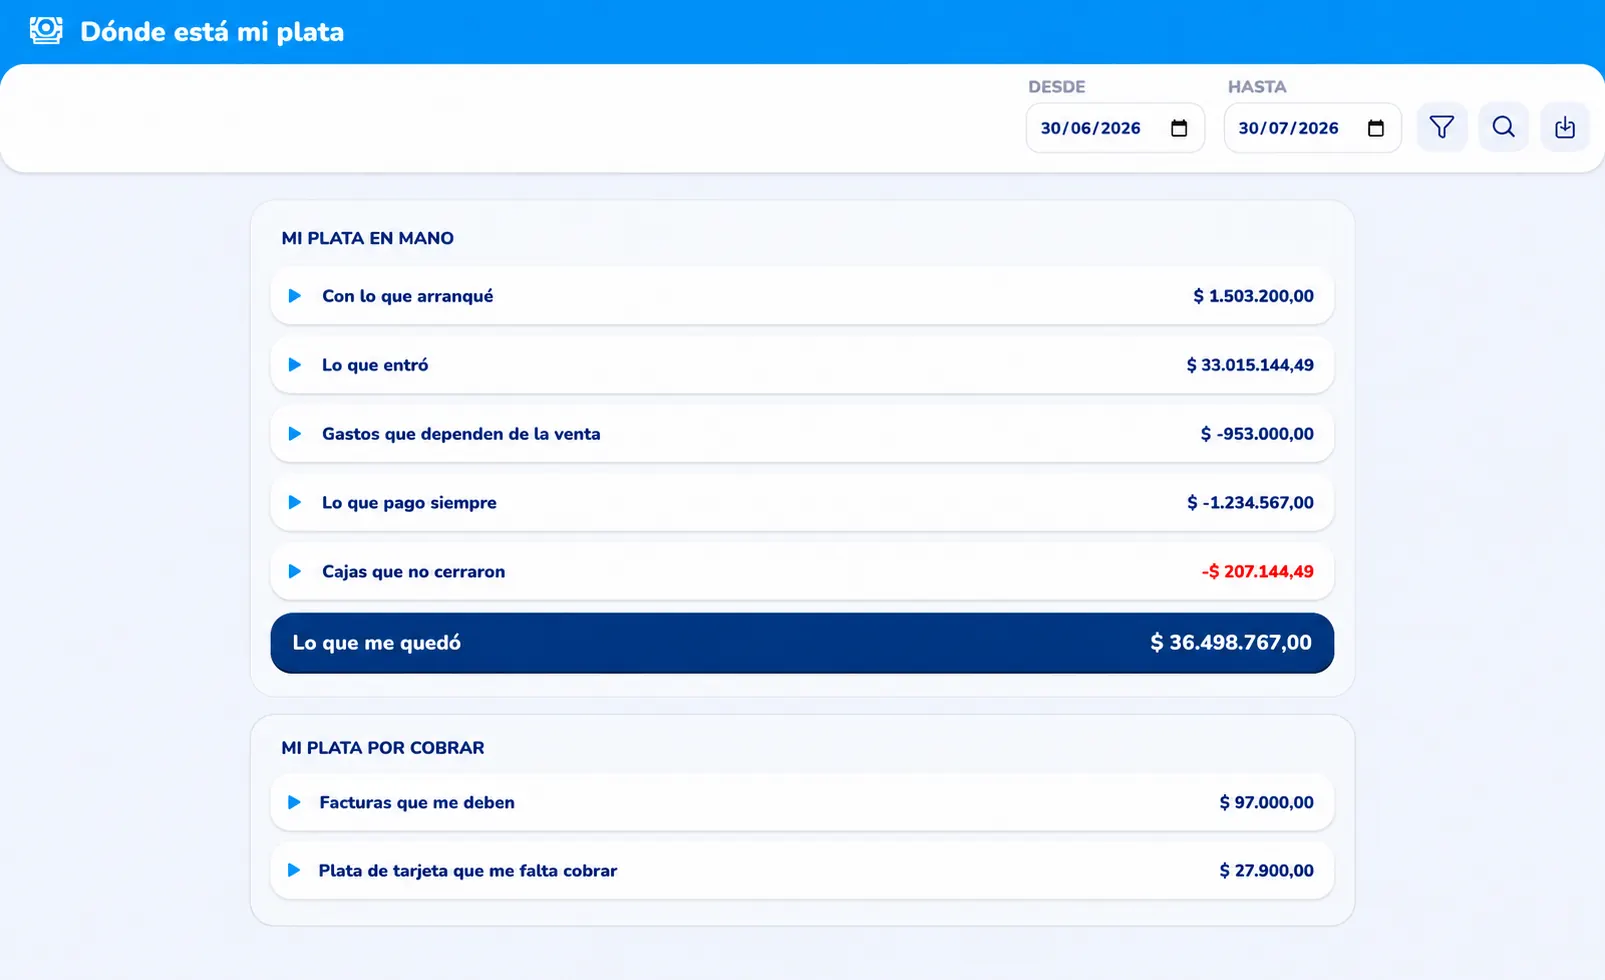This screenshot has height=980, width=1605.
Task: Click the amount $ 97.000,00
Action: (x=1266, y=802)
